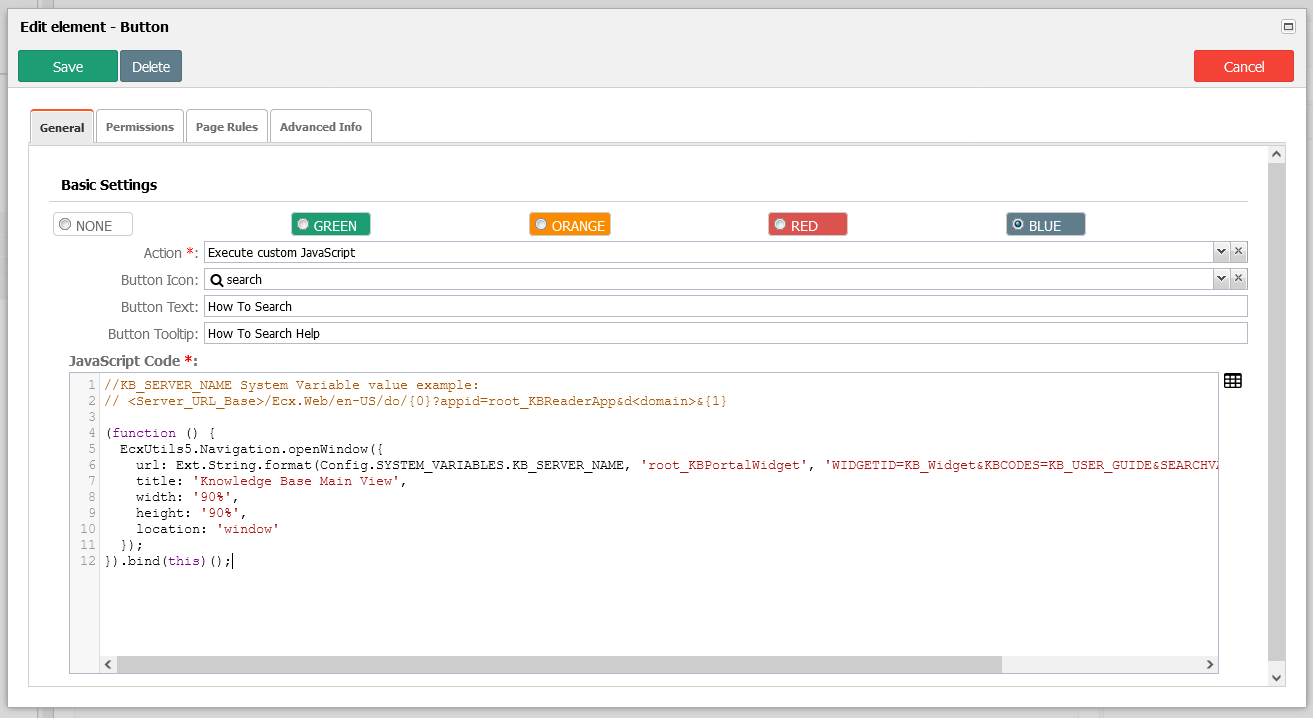Viewport: 1313px width, 718px height.
Task: Click the panel vertical scroll down arrow
Action: click(x=1276, y=677)
